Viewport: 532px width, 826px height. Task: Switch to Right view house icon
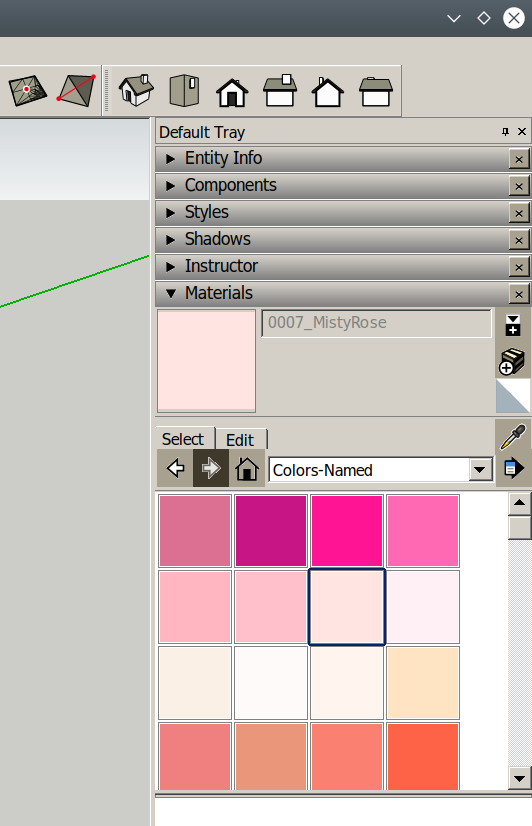[x=280, y=90]
